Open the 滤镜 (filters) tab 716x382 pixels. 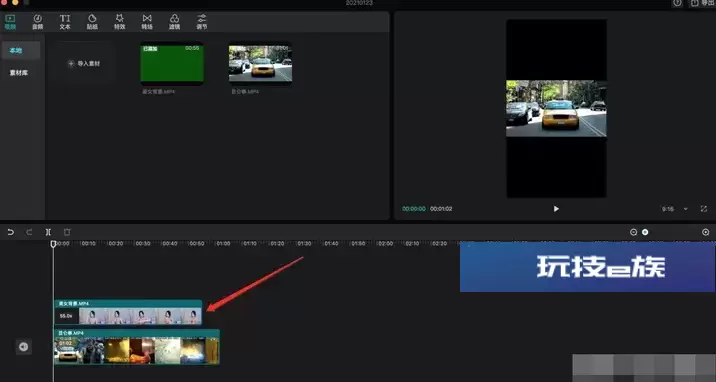click(174, 21)
